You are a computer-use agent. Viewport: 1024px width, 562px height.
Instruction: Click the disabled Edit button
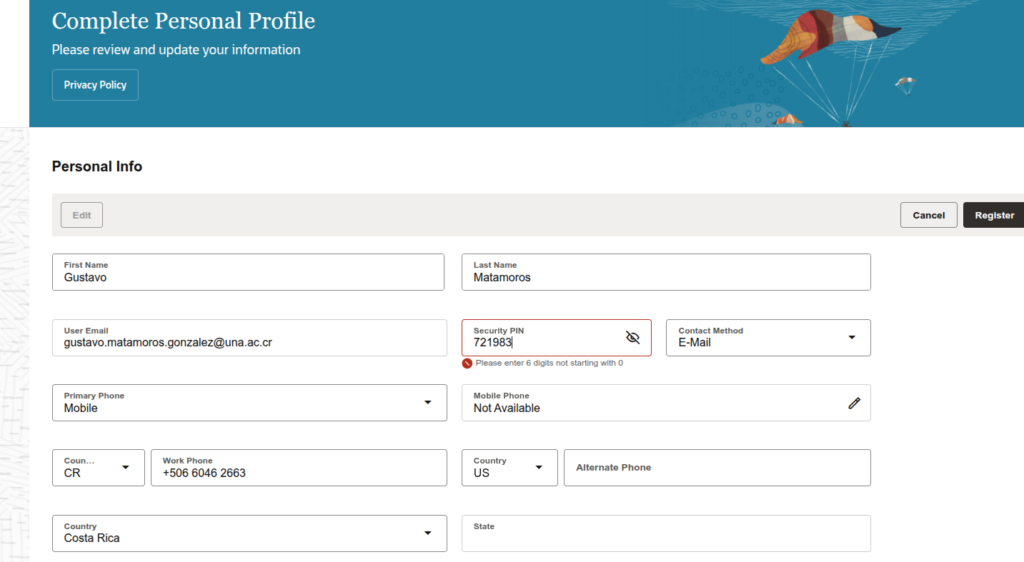click(82, 215)
